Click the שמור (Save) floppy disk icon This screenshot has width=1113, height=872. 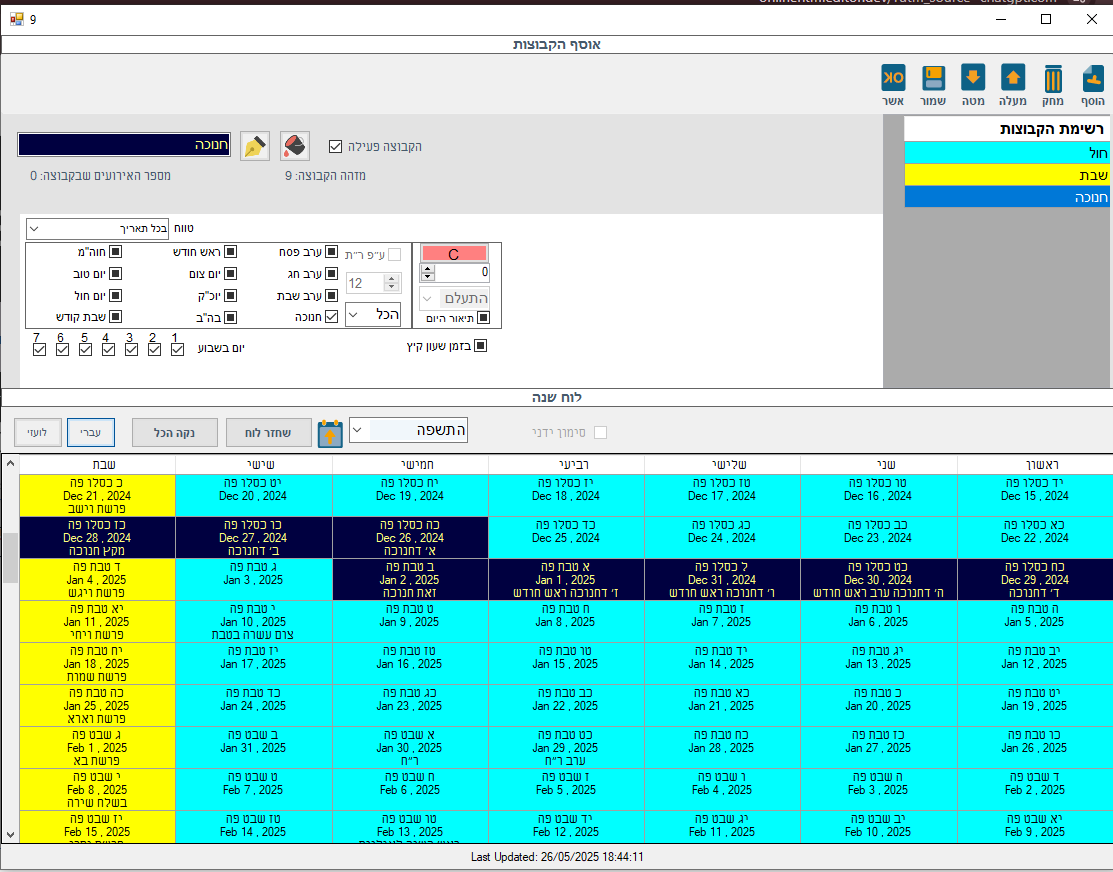click(933, 79)
